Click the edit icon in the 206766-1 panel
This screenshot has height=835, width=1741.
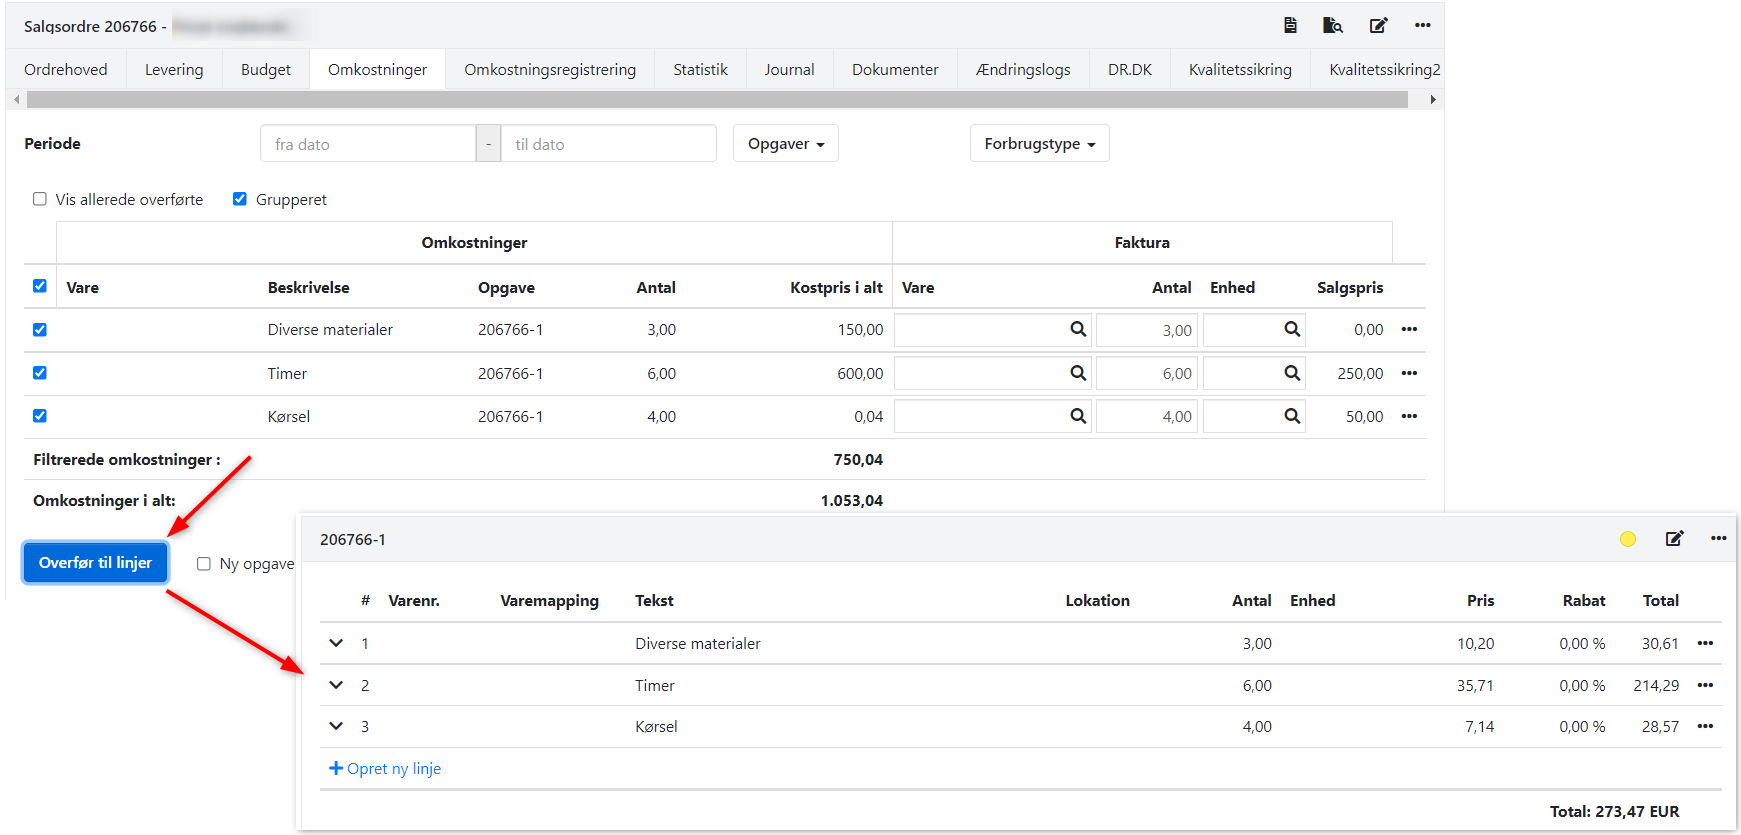[1674, 539]
